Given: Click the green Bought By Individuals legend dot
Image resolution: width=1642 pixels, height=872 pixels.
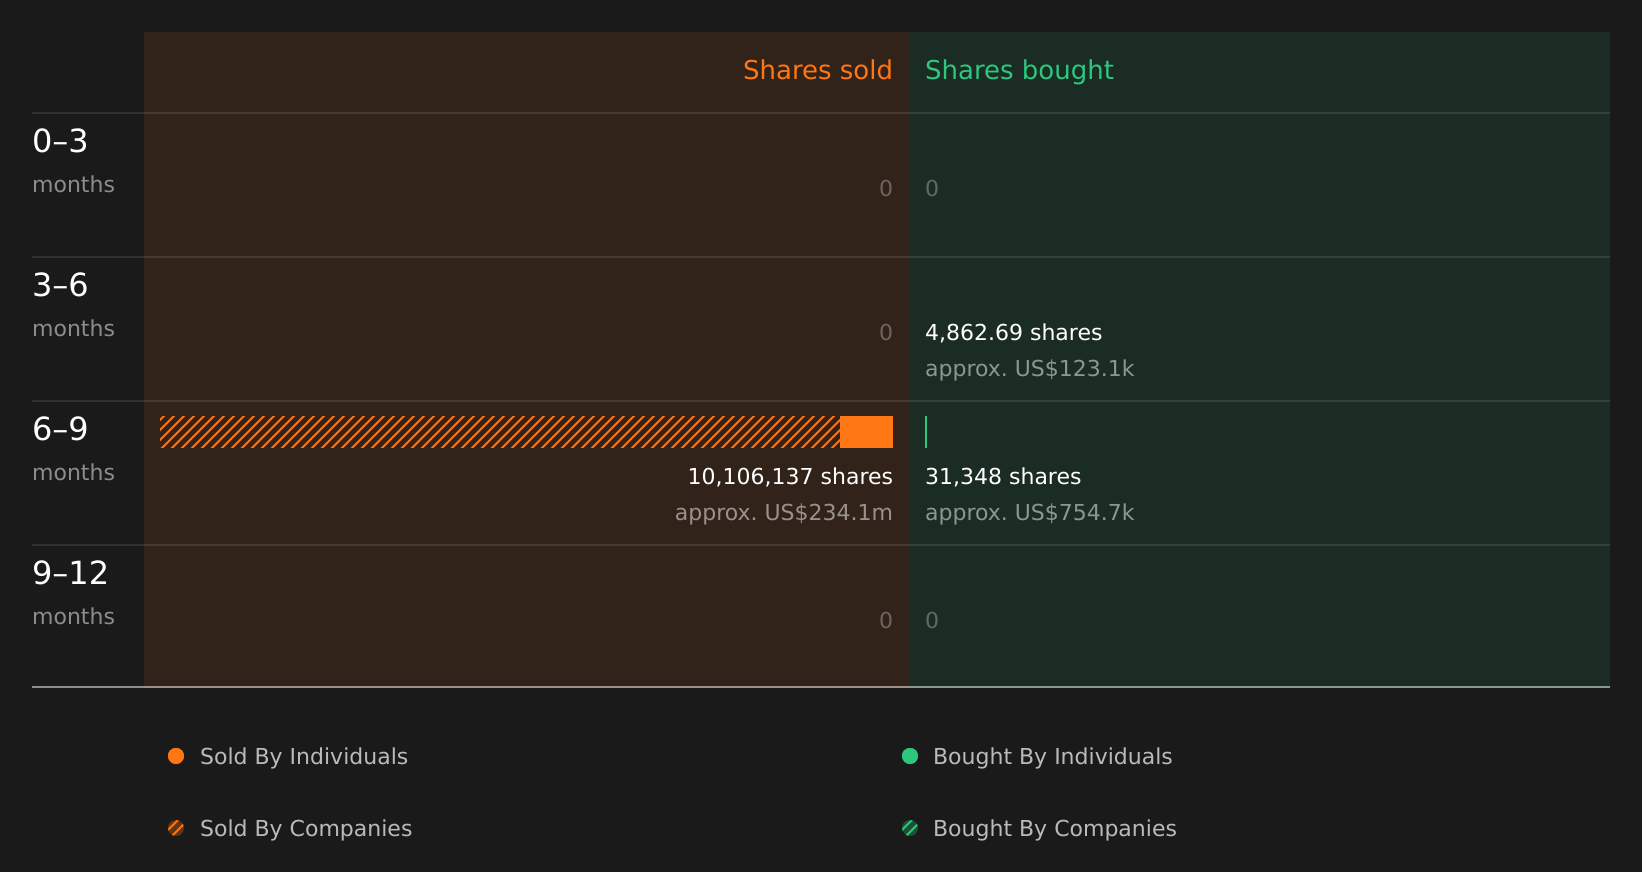Looking at the screenshot, I should coord(910,756).
